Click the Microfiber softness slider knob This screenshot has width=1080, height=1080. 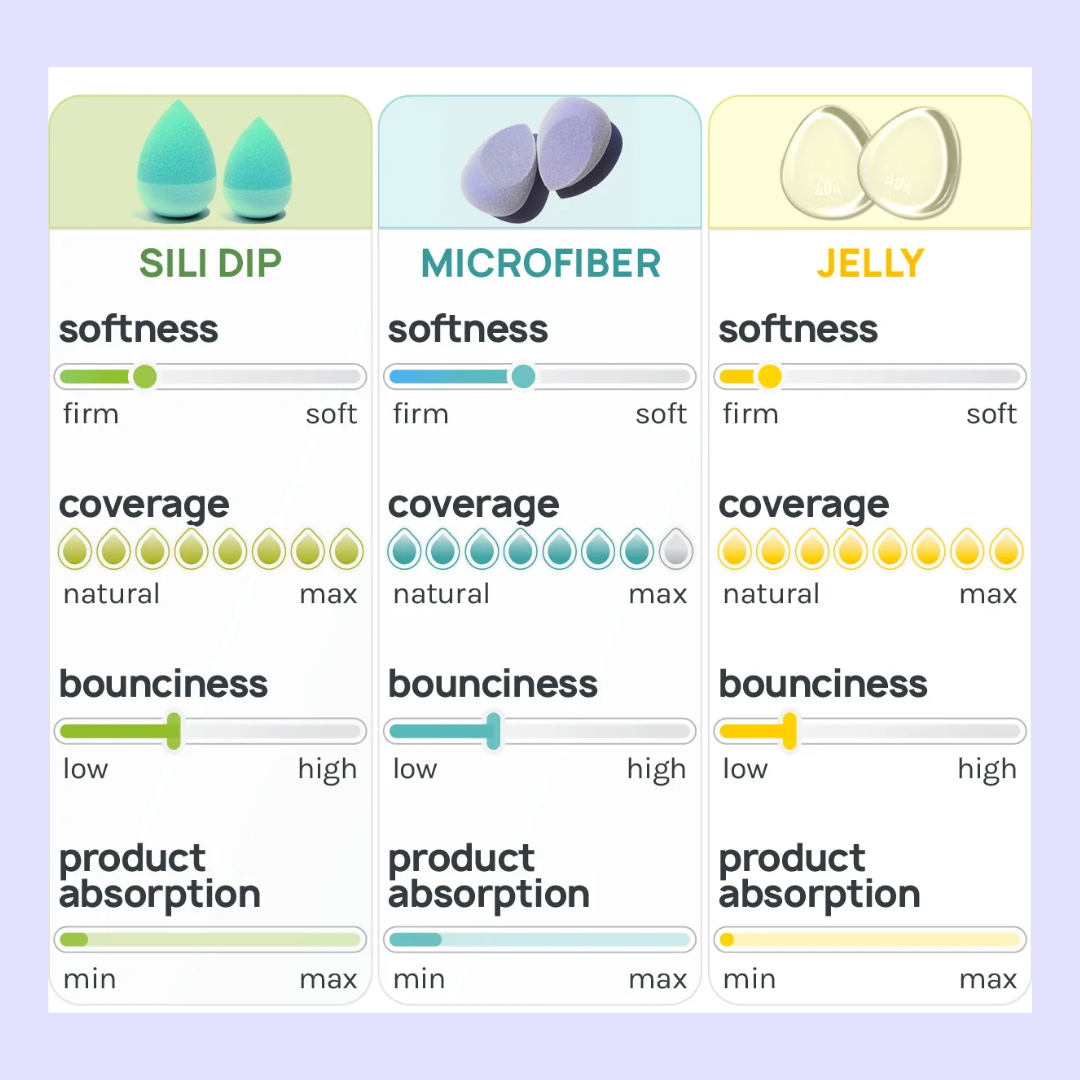click(523, 377)
